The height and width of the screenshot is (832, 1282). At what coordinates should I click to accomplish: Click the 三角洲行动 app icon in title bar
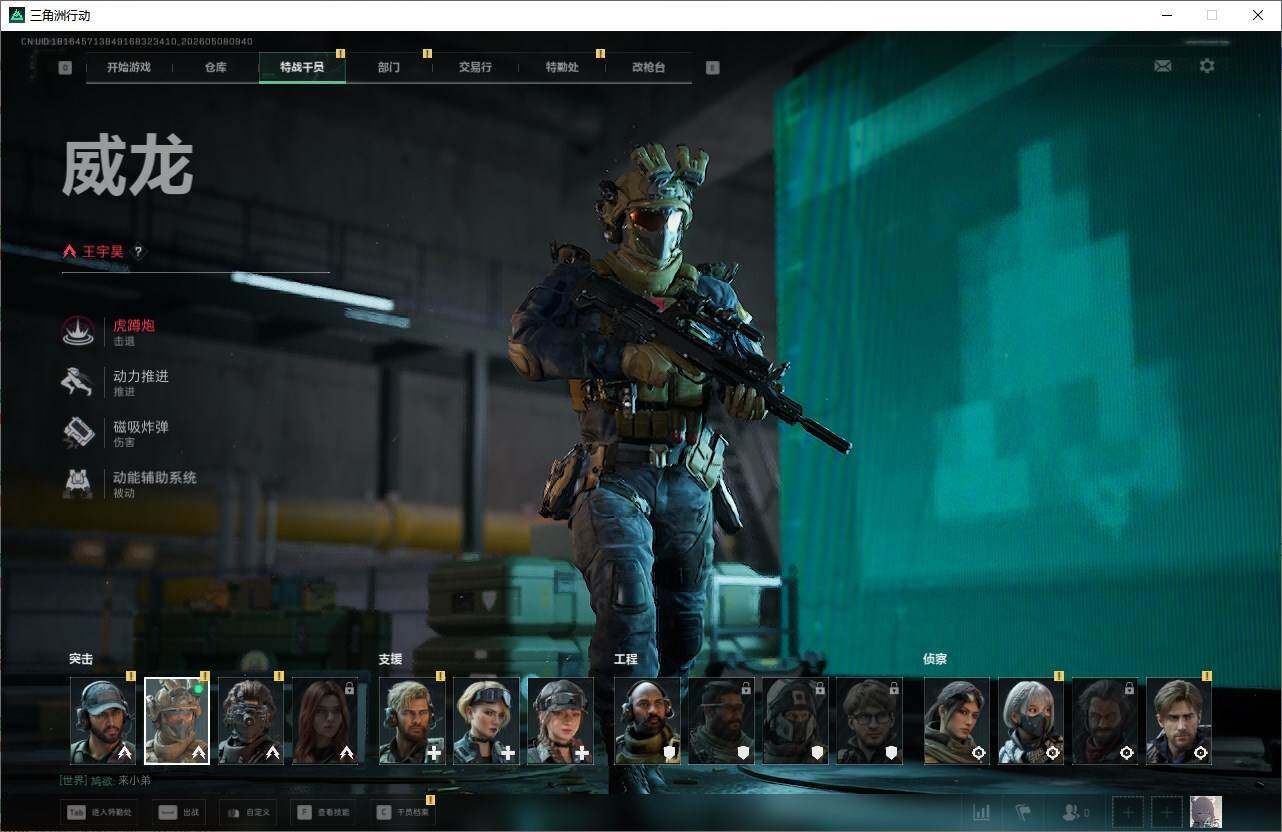pyautogui.click(x=16, y=15)
